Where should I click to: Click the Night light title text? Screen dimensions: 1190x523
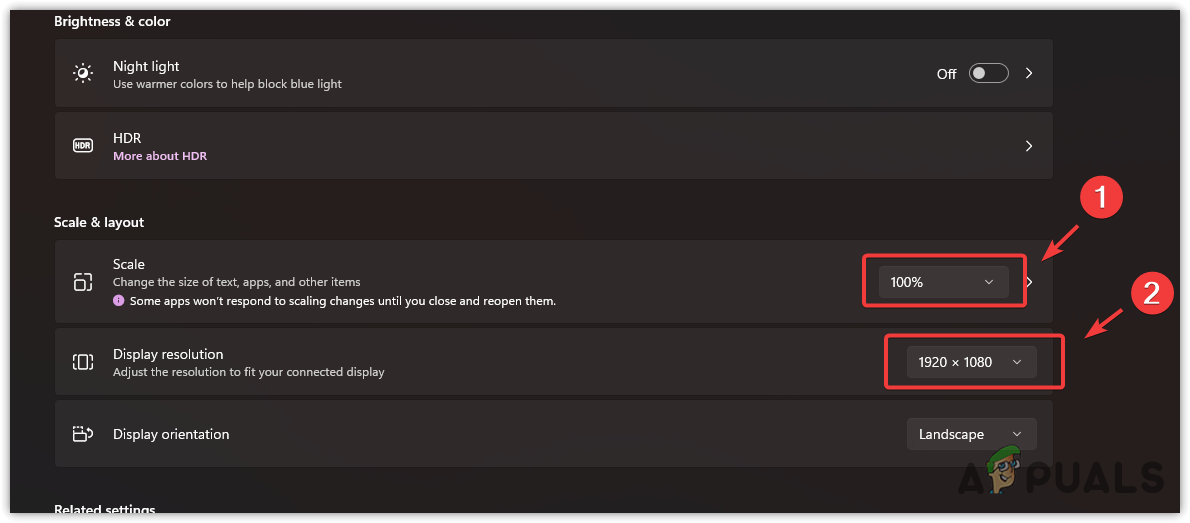[146, 66]
